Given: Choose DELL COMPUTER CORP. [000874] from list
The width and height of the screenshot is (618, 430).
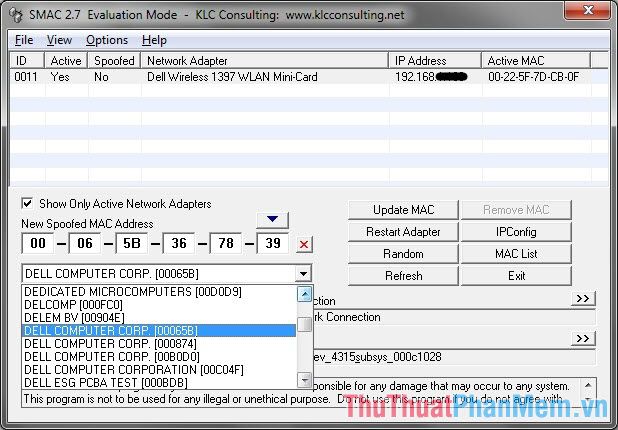Looking at the screenshot, I should point(159,343).
